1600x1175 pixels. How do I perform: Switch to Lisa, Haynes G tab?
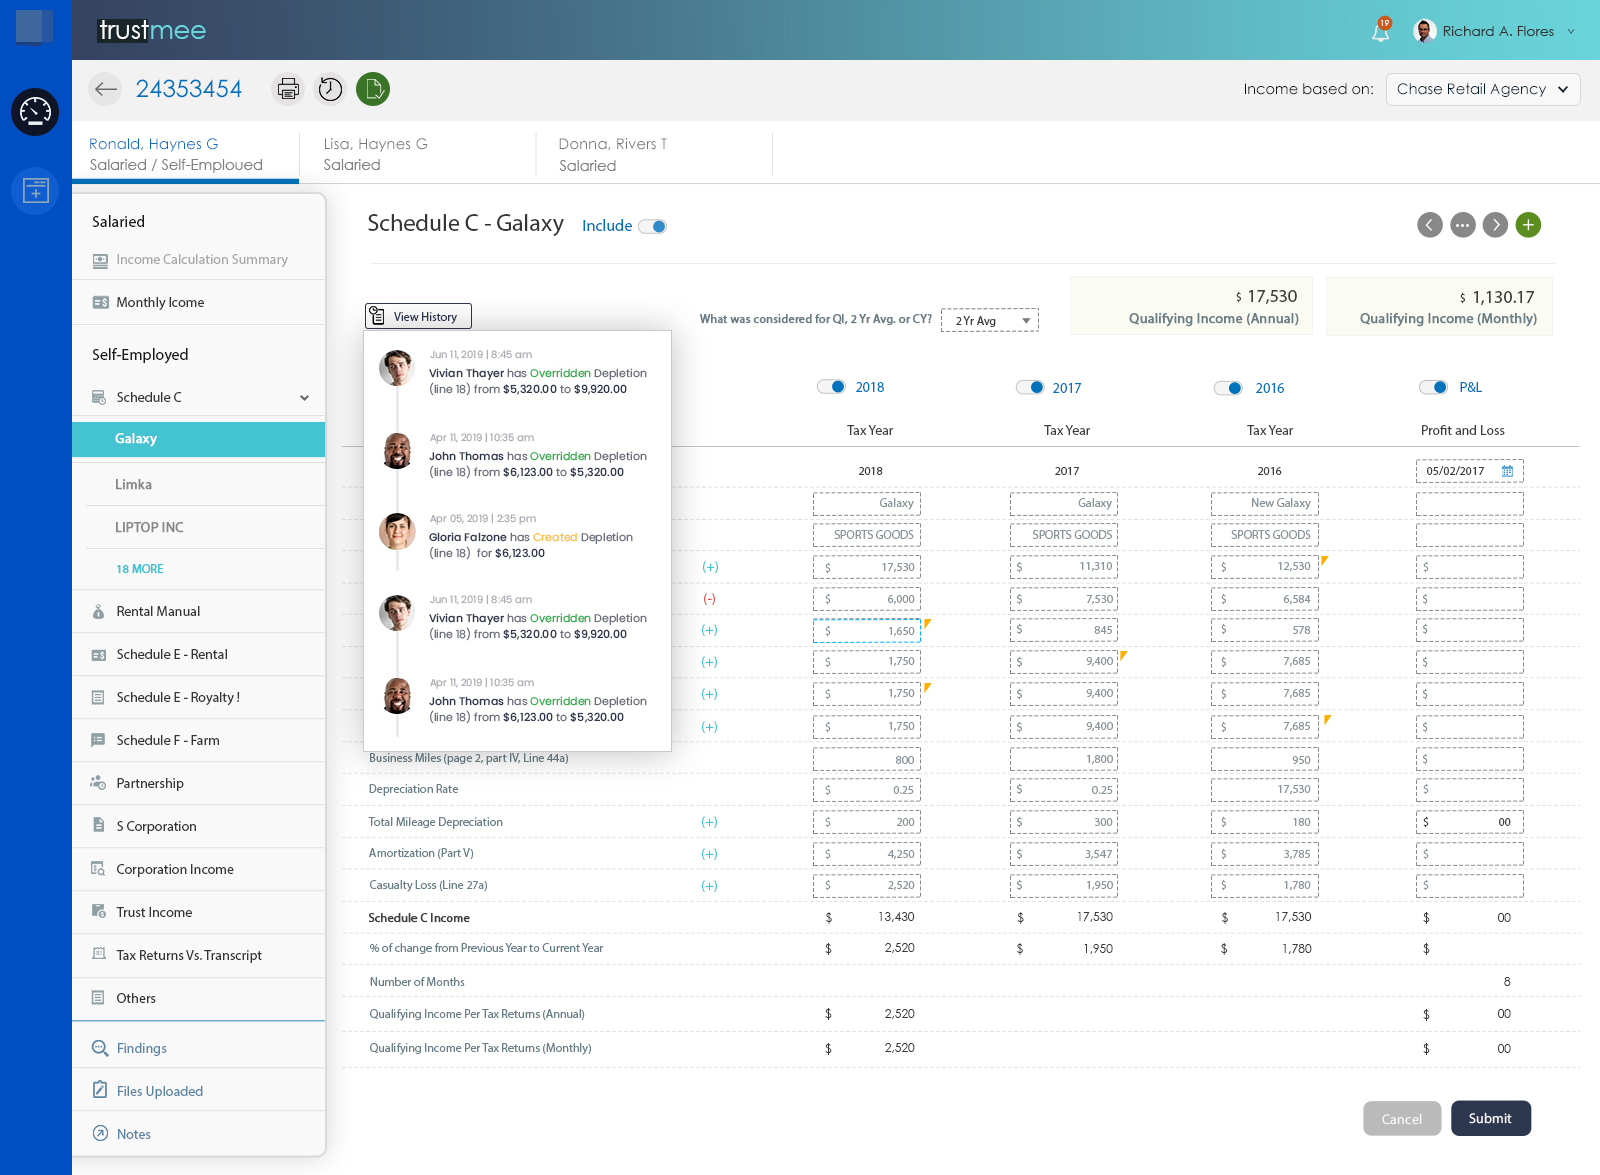[x=418, y=154]
